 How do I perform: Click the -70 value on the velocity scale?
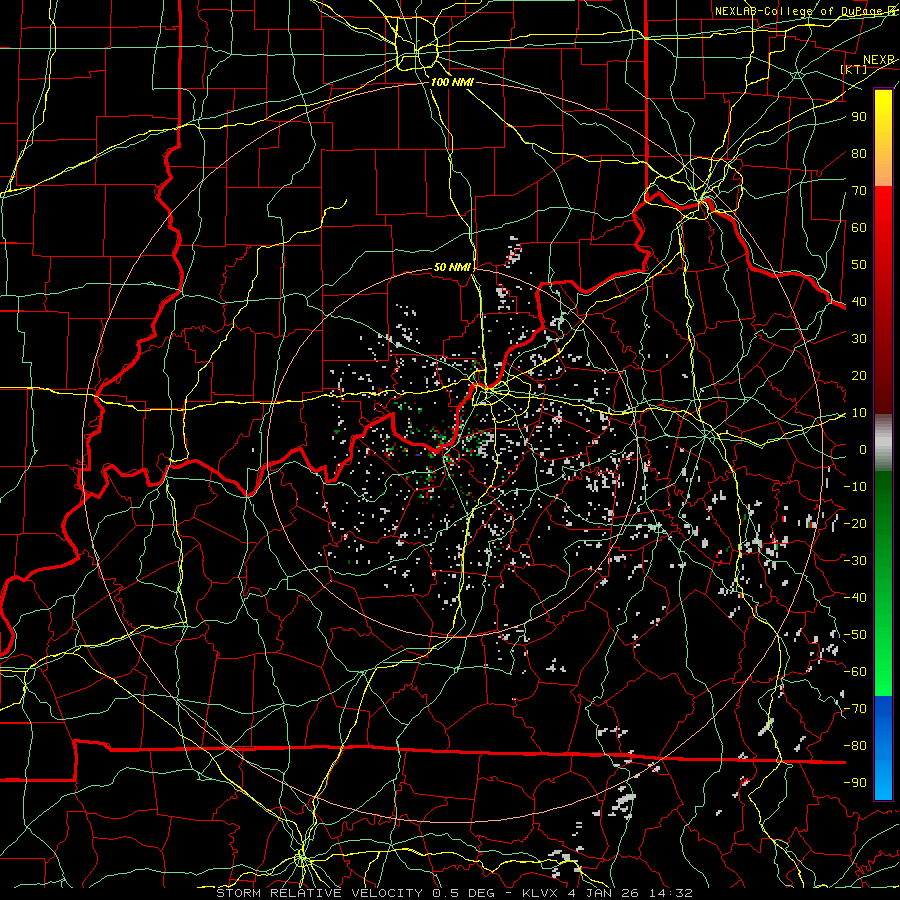(x=855, y=709)
